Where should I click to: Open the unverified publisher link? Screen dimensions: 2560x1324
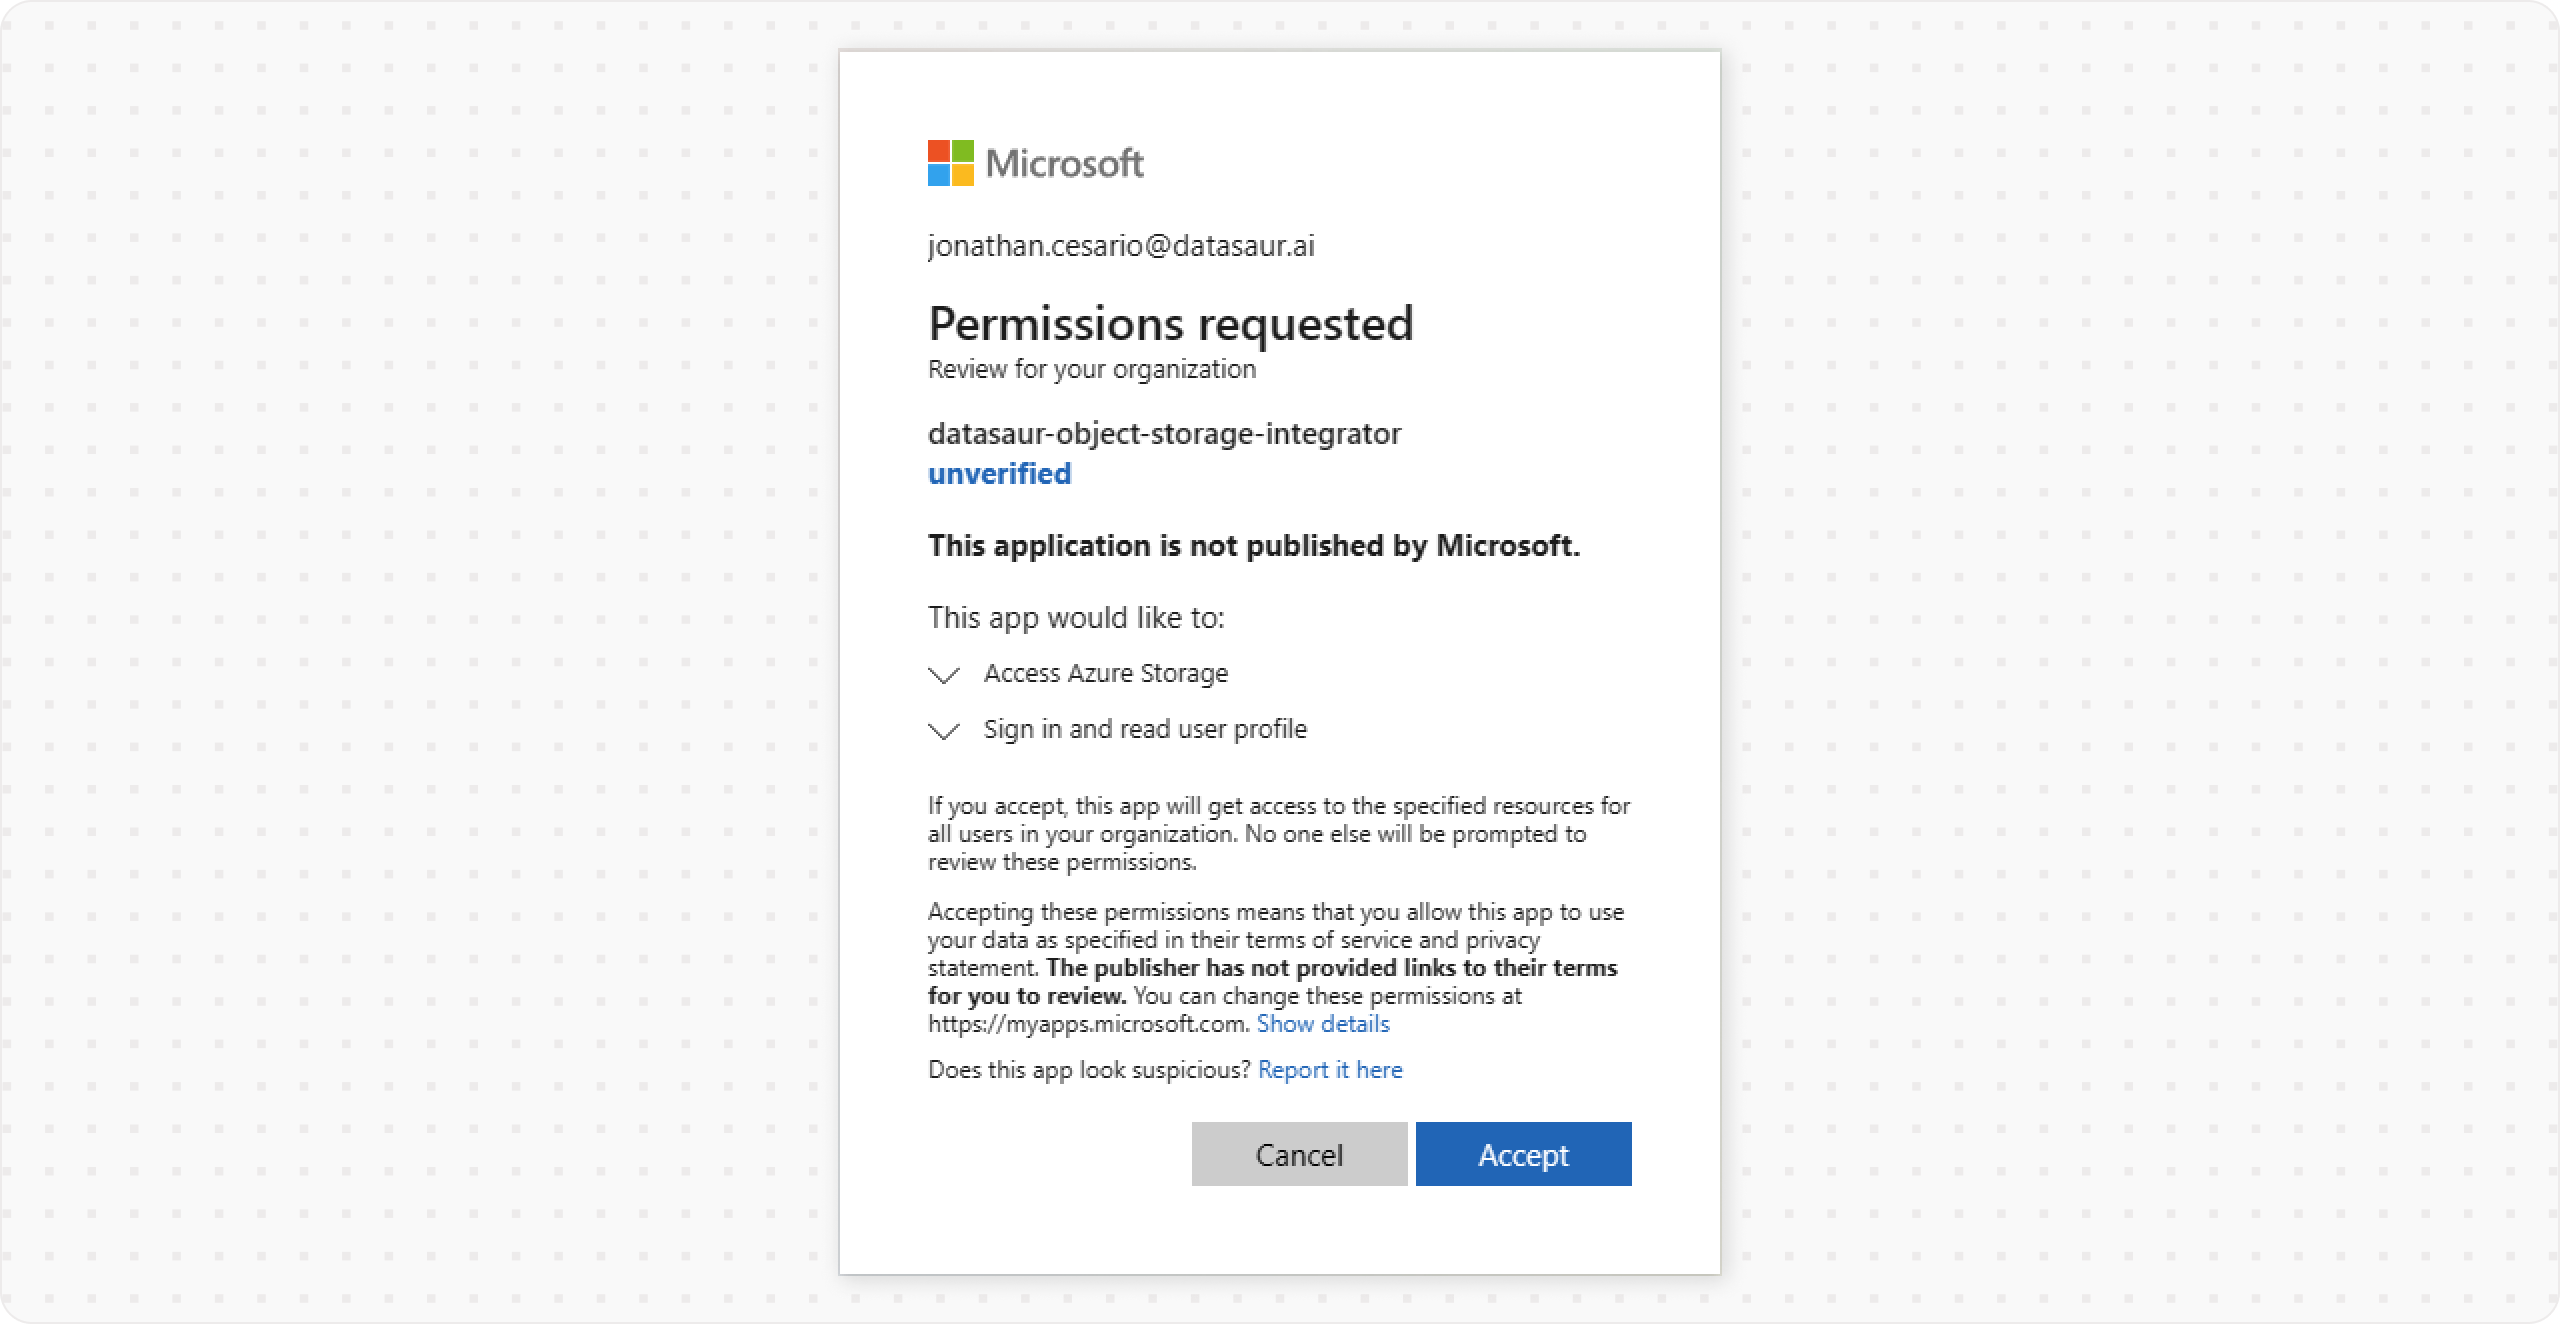(999, 473)
